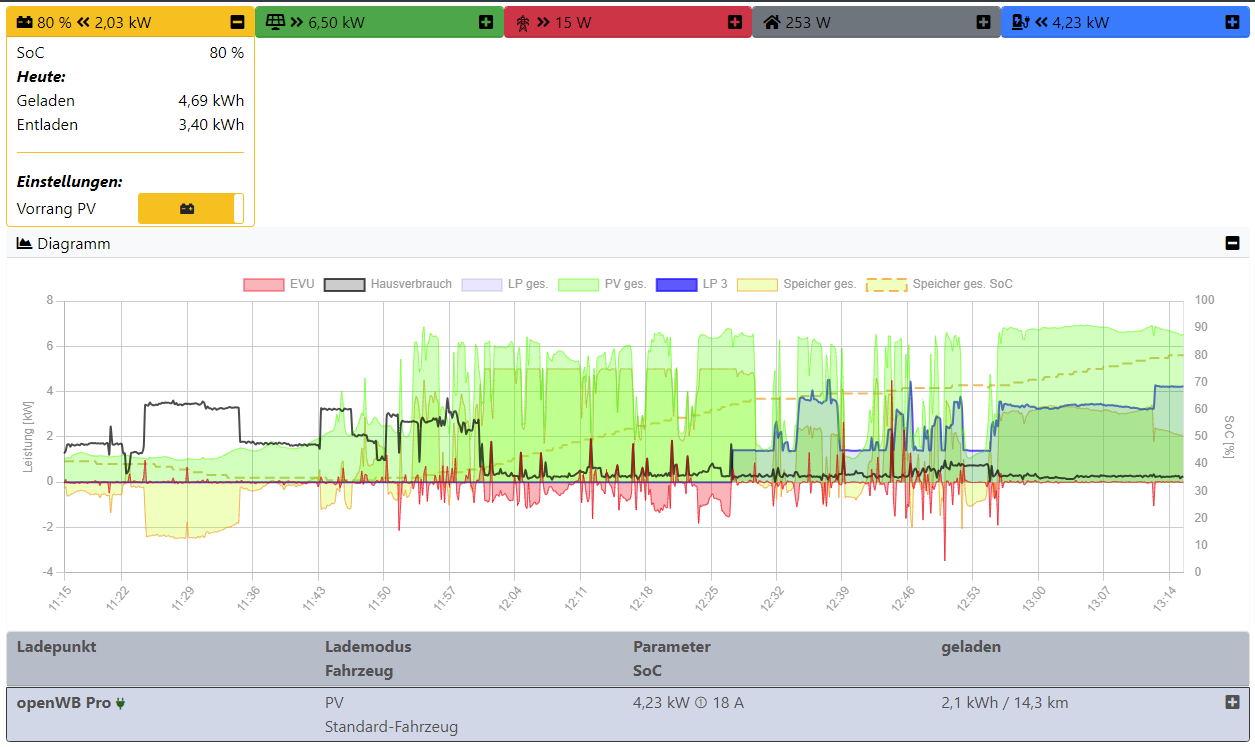Expand the PV 6,50 kW card

tap(486, 22)
